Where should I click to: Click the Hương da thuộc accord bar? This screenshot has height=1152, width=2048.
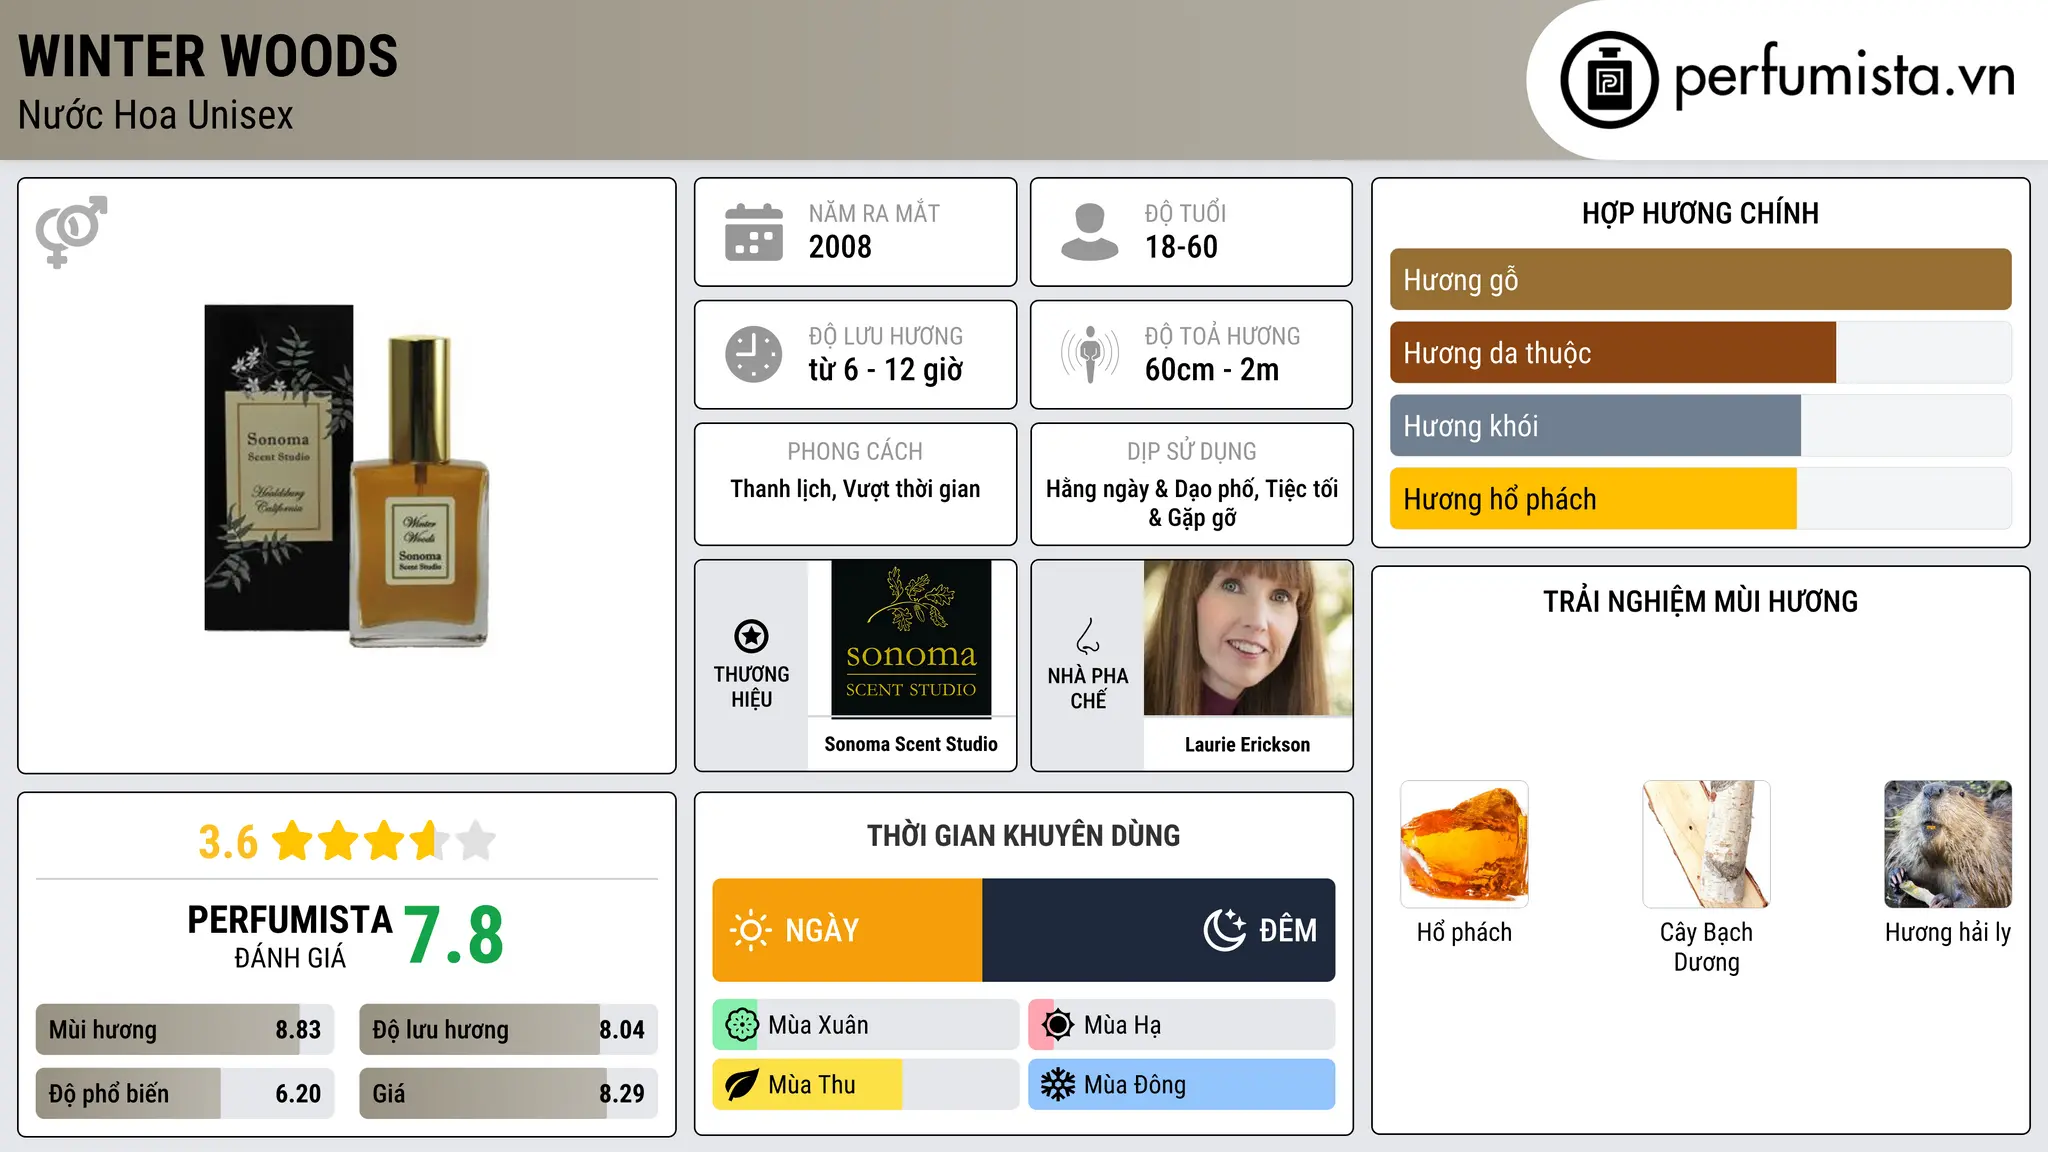(1700, 353)
